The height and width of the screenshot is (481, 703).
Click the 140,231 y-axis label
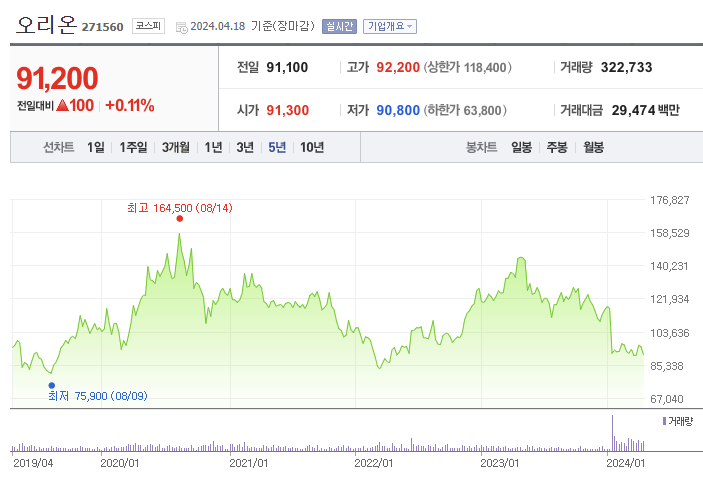point(670,266)
